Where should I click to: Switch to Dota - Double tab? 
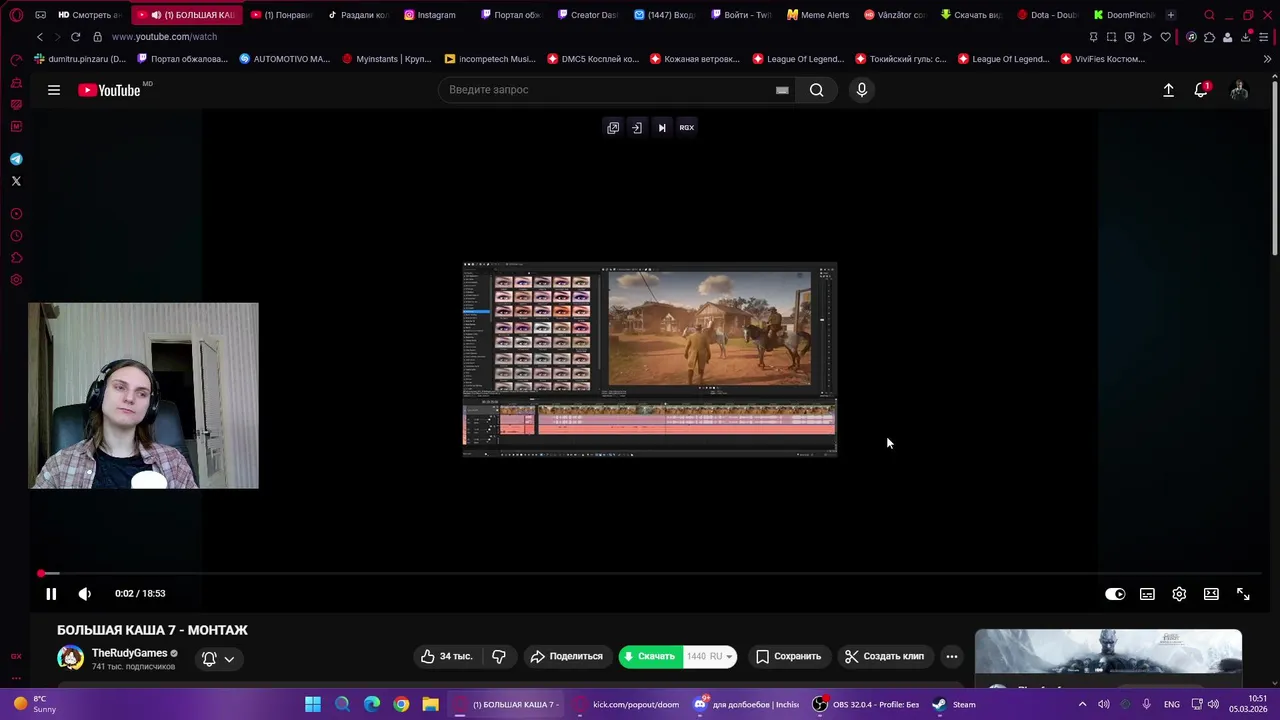click(x=1048, y=15)
